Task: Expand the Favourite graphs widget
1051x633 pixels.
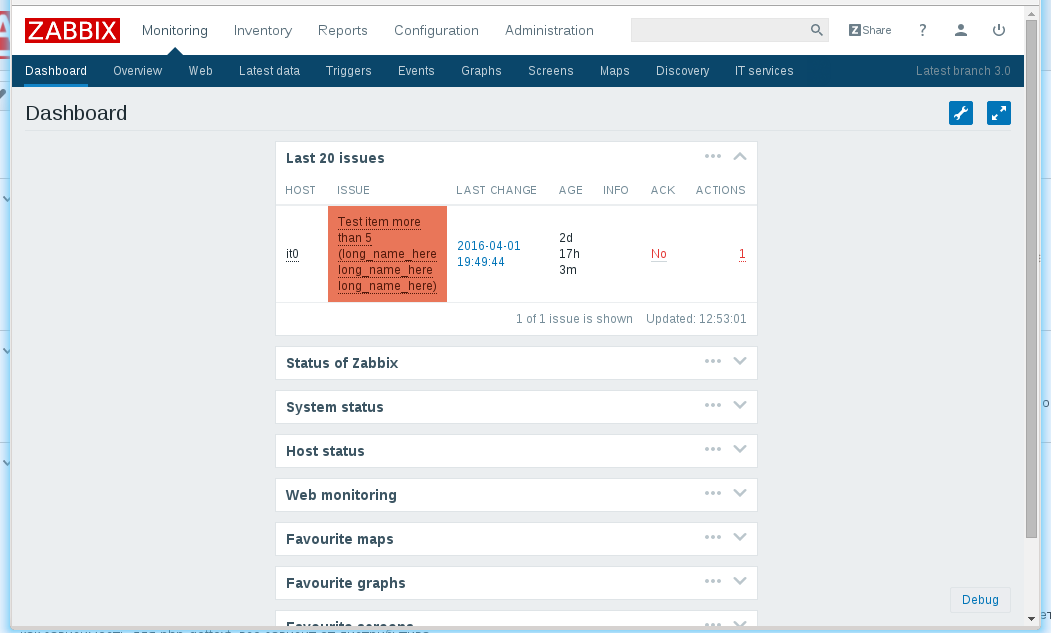Action: click(740, 581)
